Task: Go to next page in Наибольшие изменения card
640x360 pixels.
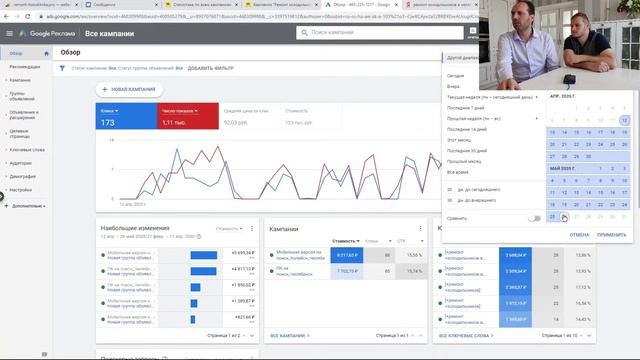Action: click(252, 336)
